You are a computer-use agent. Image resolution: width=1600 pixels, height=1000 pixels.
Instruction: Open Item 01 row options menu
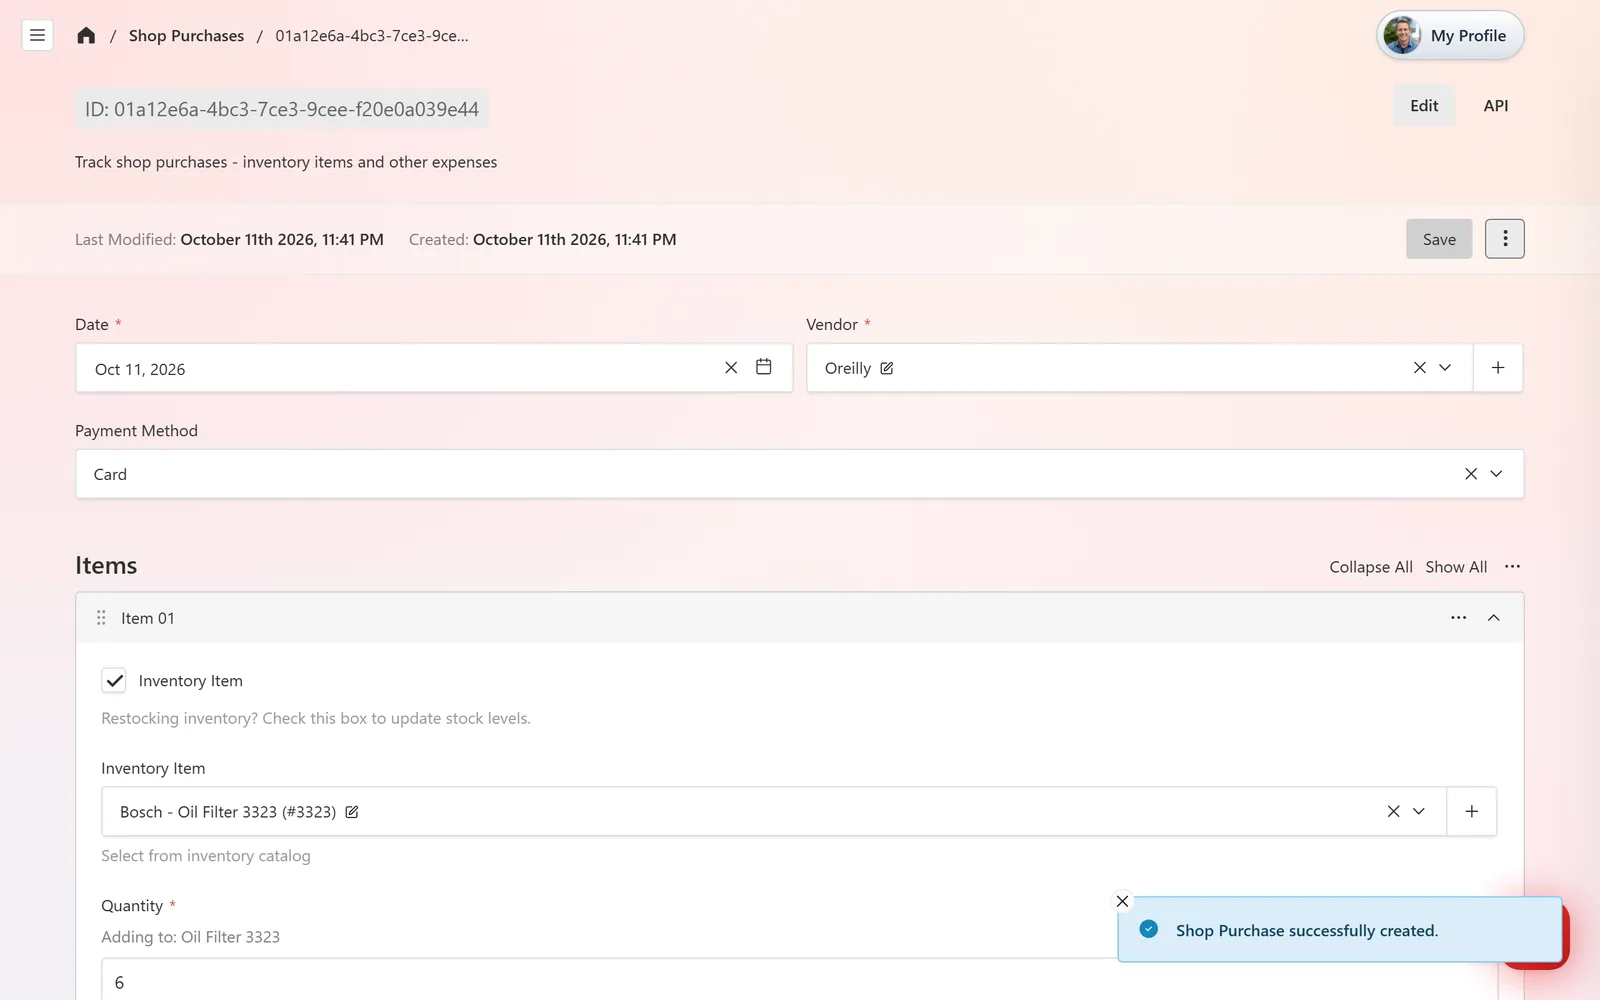coord(1459,618)
